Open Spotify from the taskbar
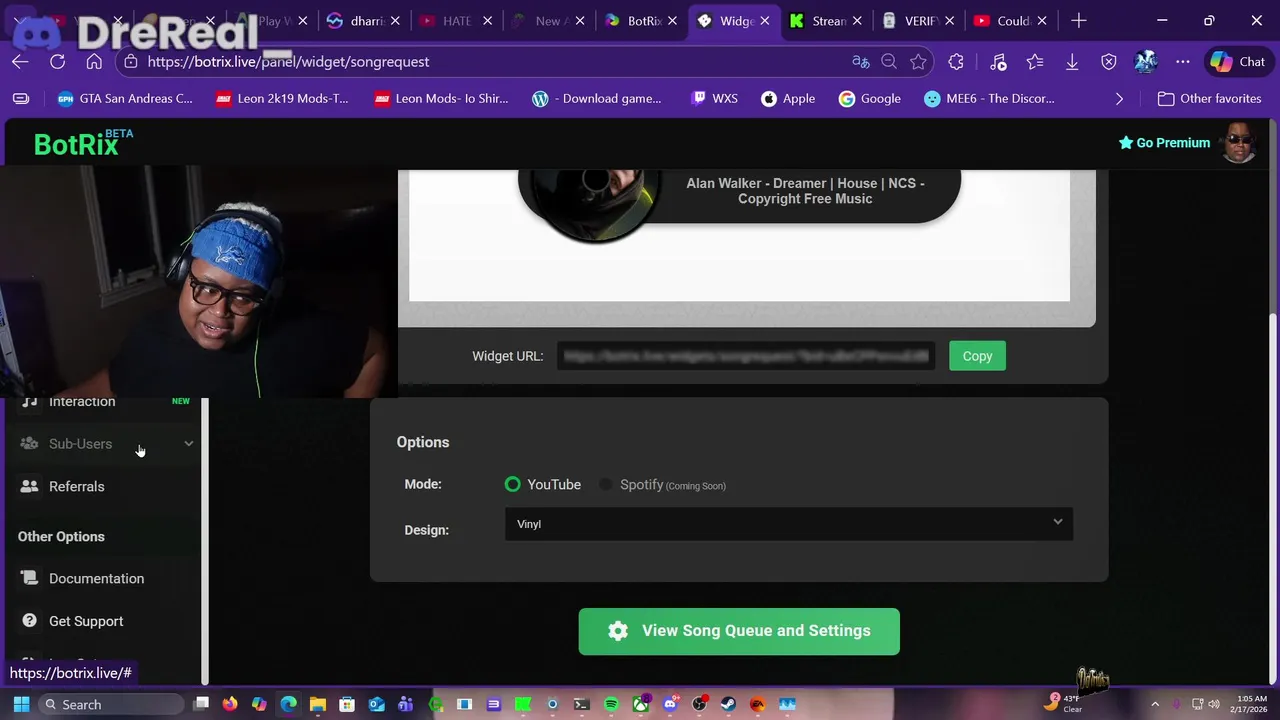This screenshot has width=1280, height=720. [x=611, y=705]
